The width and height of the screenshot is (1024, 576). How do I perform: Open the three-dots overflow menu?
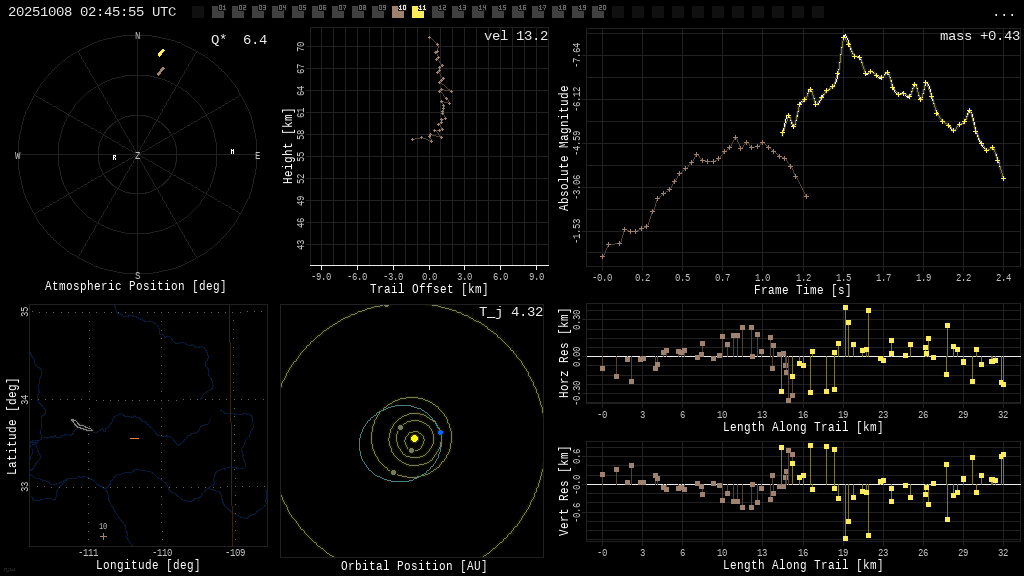tap(1003, 13)
